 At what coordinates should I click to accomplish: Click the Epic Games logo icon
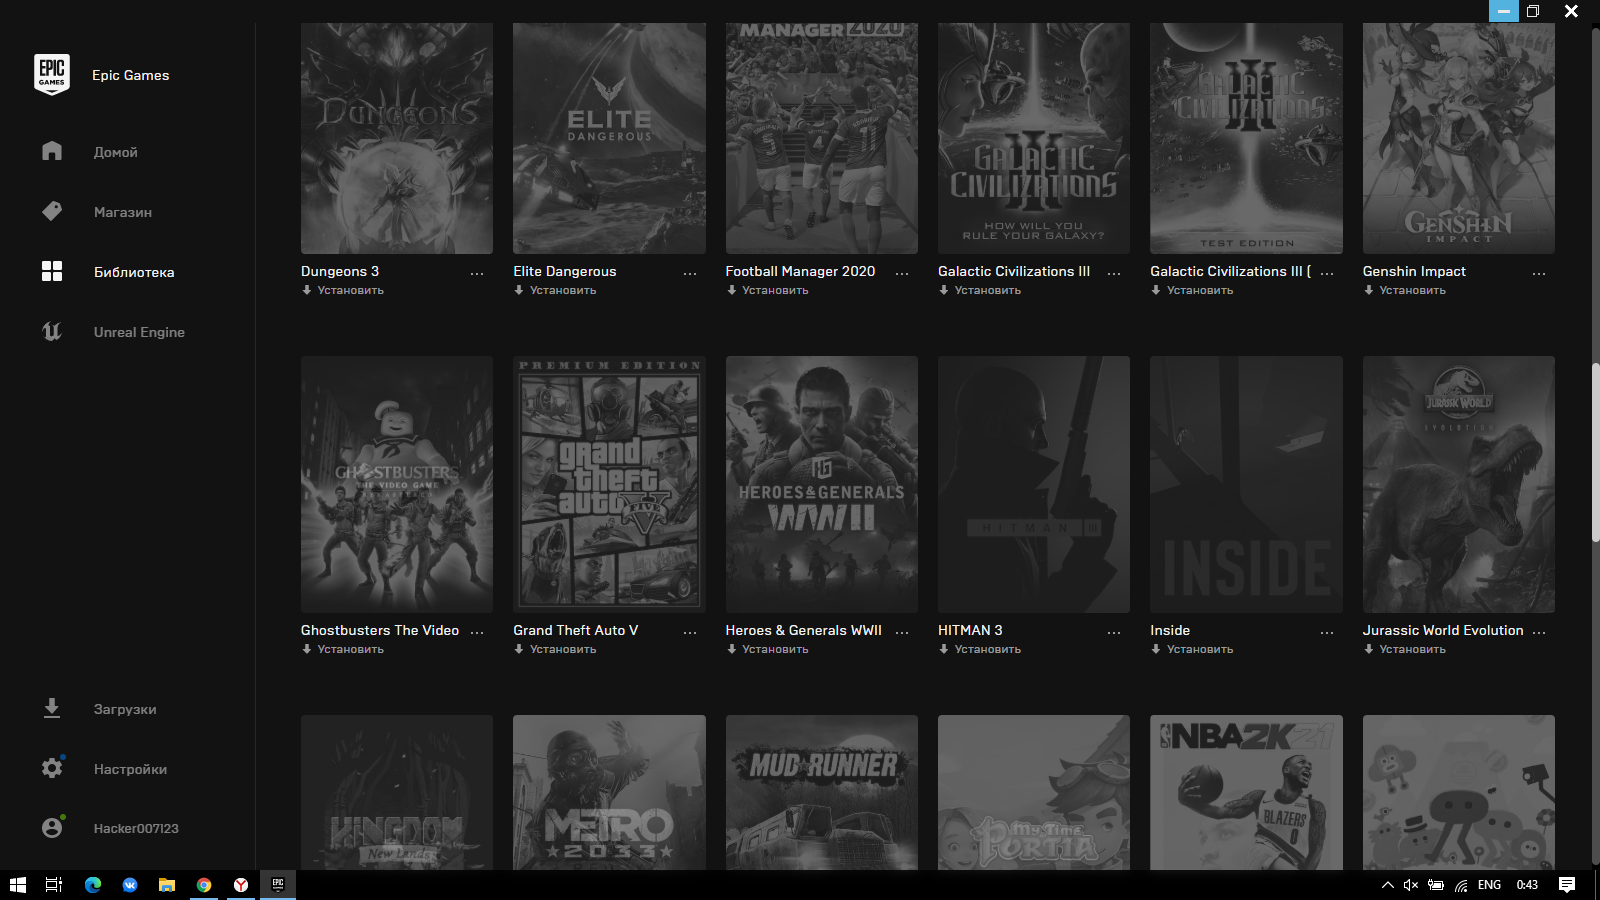click(52, 75)
